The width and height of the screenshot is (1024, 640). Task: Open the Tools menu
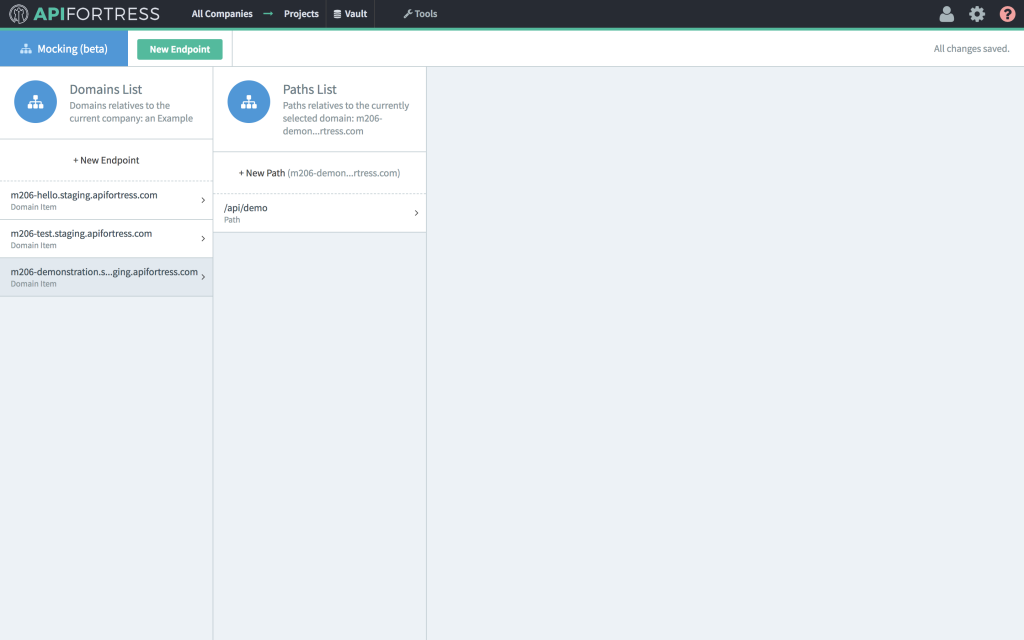pyautogui.click(x=418, y=13)
